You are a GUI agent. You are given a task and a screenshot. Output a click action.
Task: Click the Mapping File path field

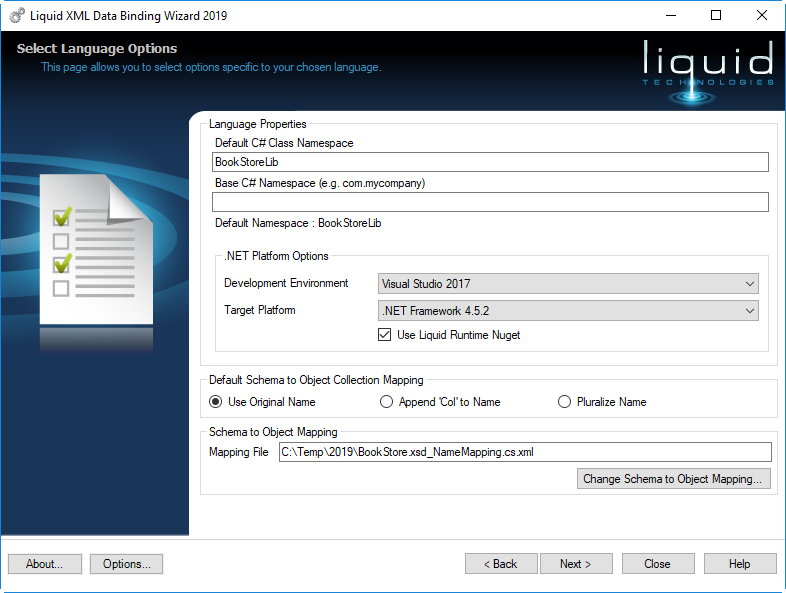(525, 452)
